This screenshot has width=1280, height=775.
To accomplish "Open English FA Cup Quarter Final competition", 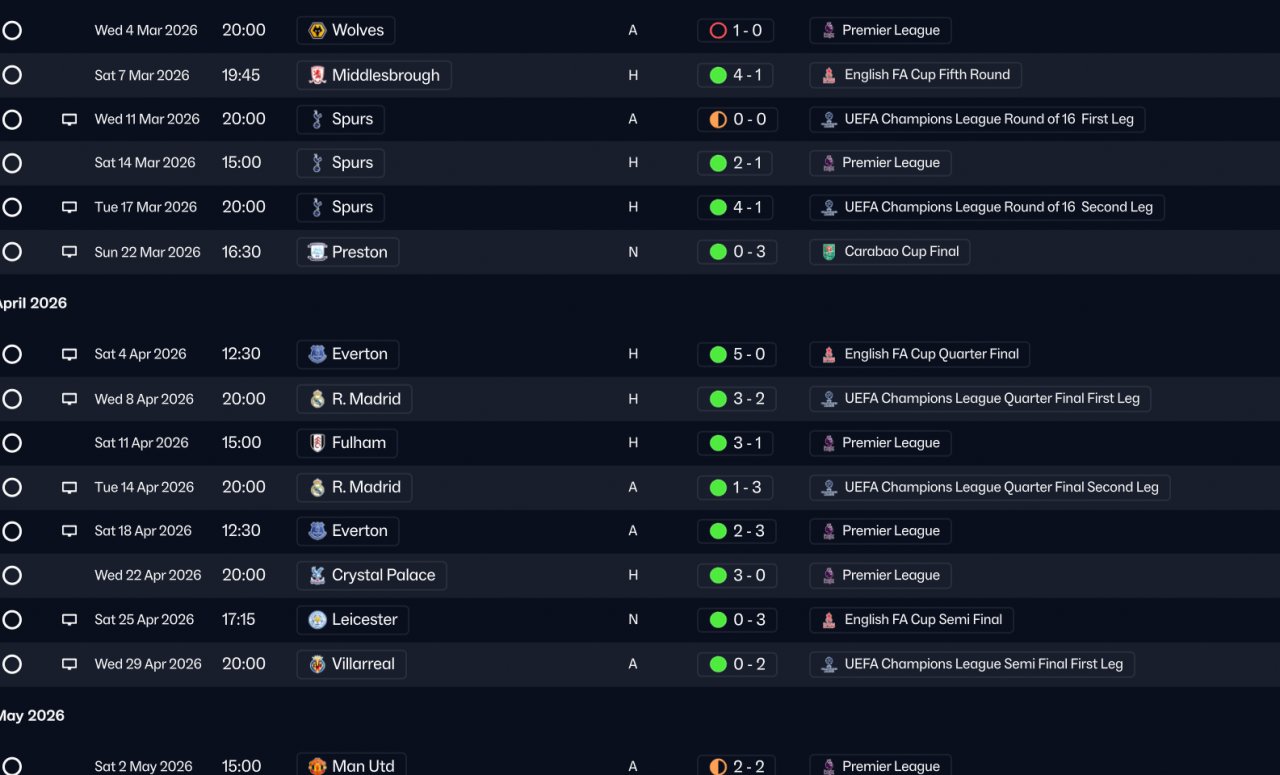I will click(x=919, y=354).
